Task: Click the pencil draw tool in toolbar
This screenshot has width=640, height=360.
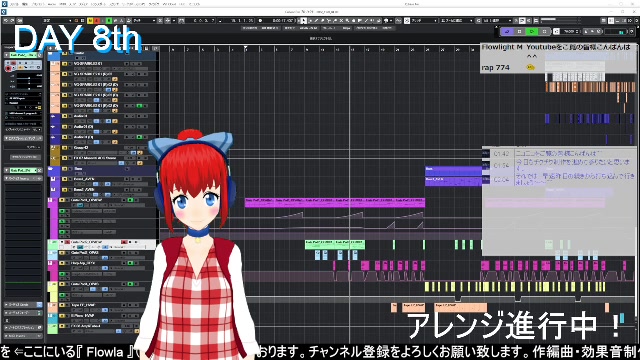Action: tap(316, 20)
